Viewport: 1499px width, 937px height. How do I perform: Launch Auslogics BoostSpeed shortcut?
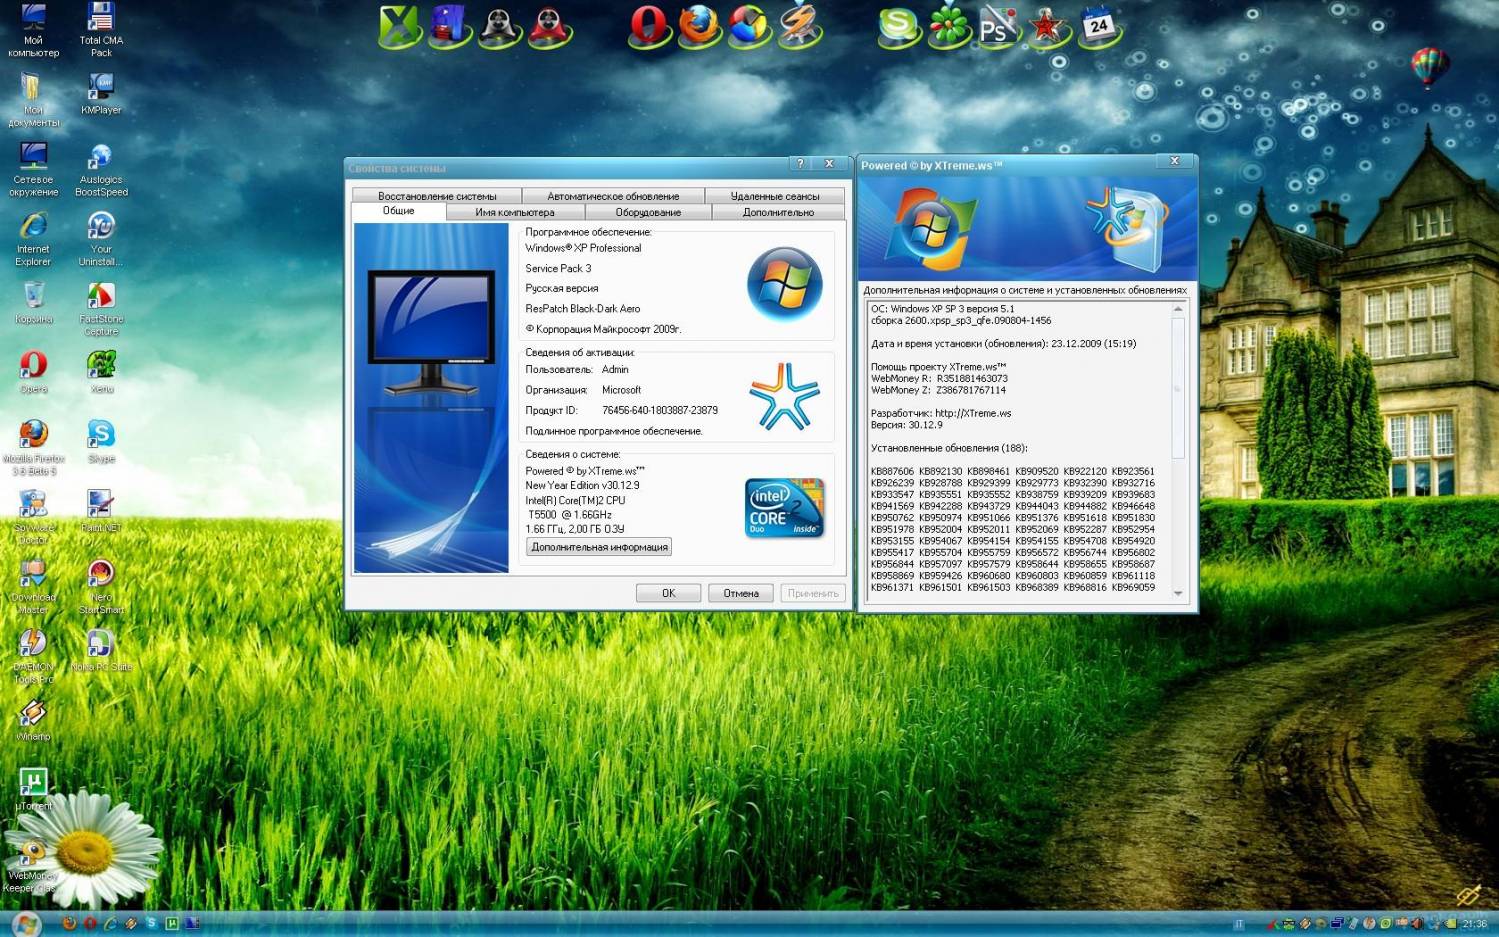[x=101, y=168]
